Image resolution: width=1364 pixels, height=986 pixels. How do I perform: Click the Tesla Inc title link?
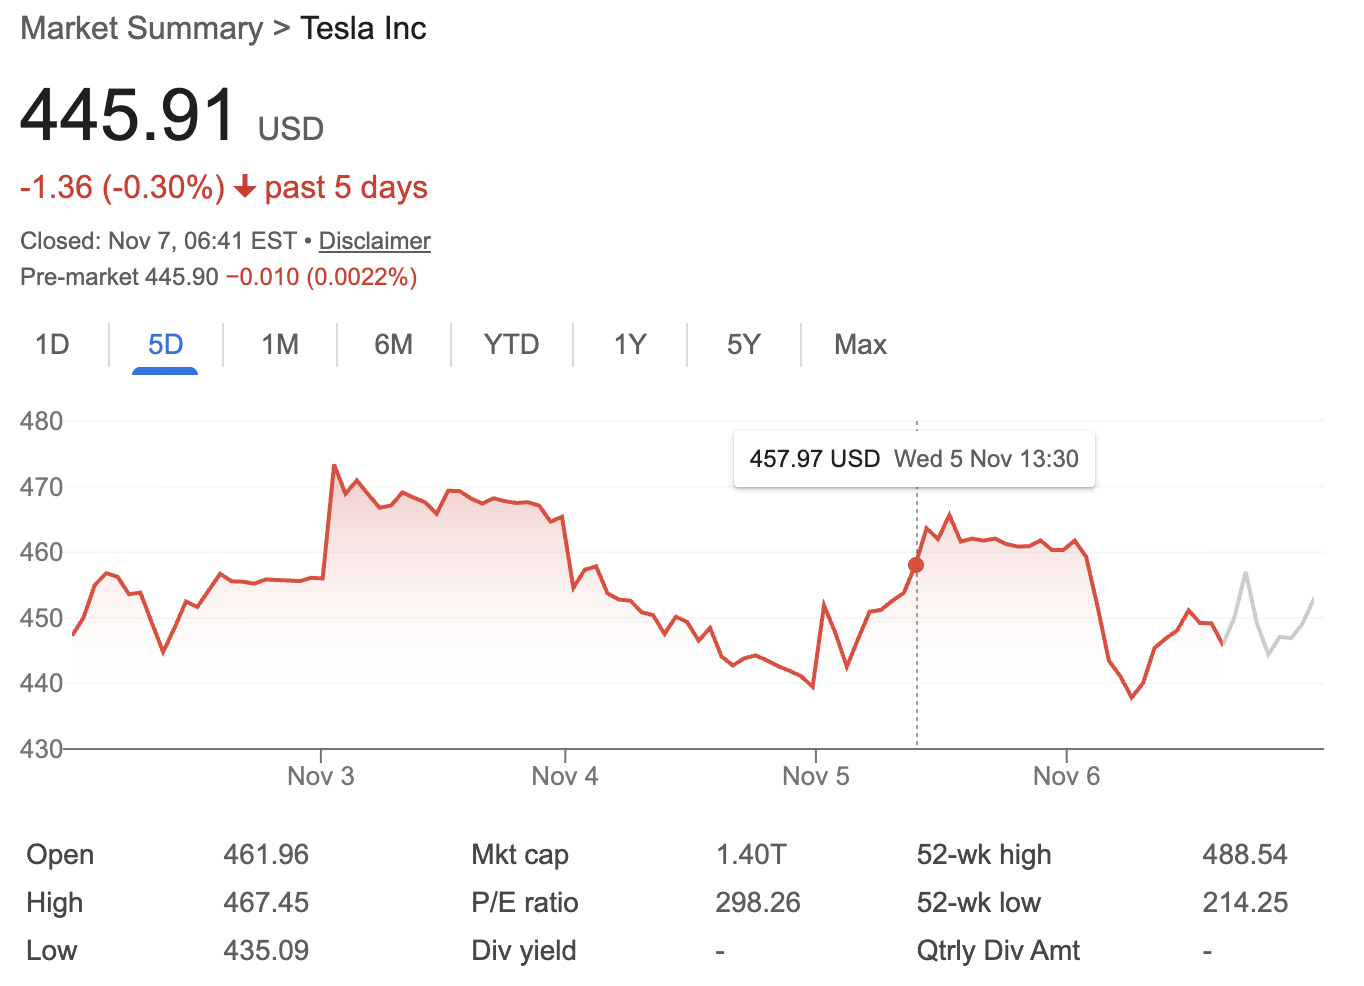[363, 27]
